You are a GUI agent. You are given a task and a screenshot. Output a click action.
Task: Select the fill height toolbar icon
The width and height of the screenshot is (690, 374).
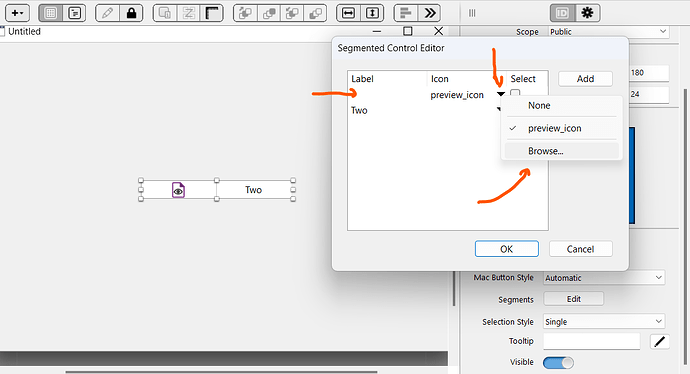tap(372, 13)
